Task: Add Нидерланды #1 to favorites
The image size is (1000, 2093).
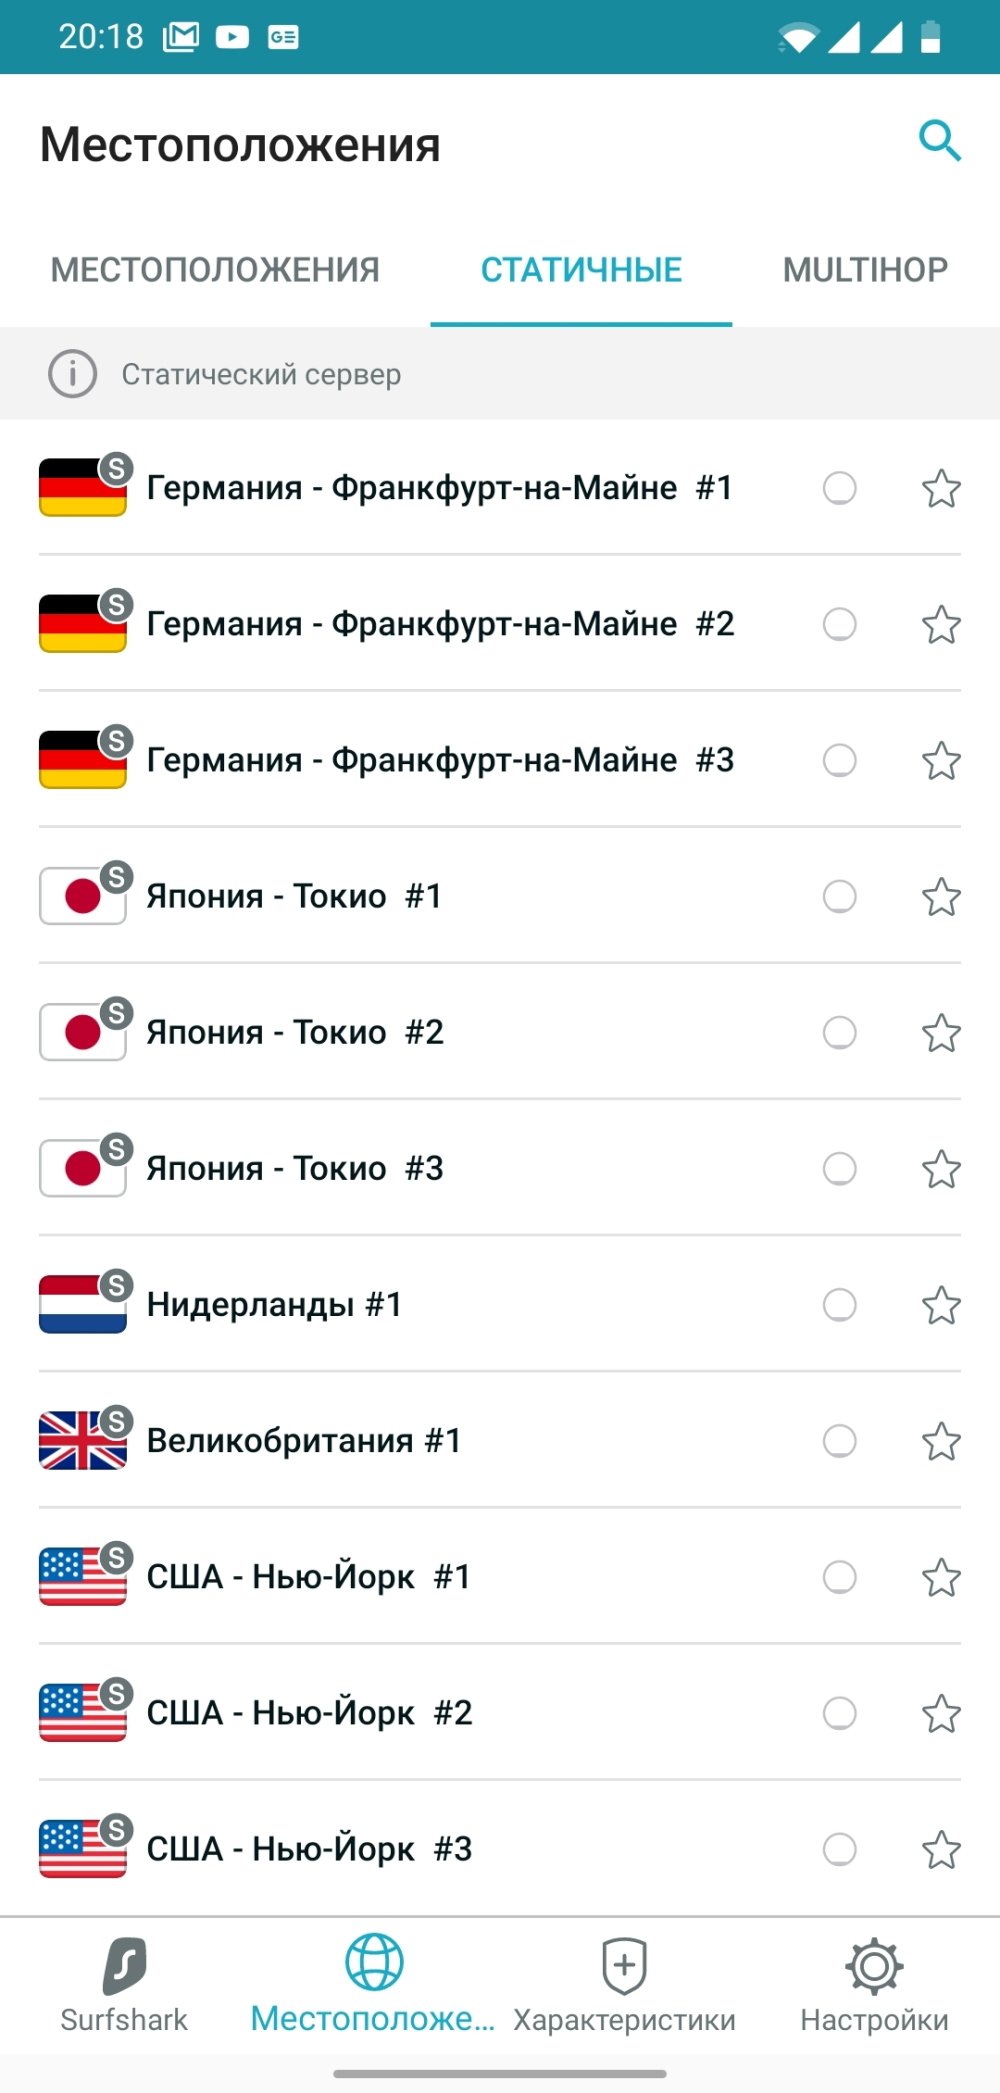Action: coord(941,1304)
